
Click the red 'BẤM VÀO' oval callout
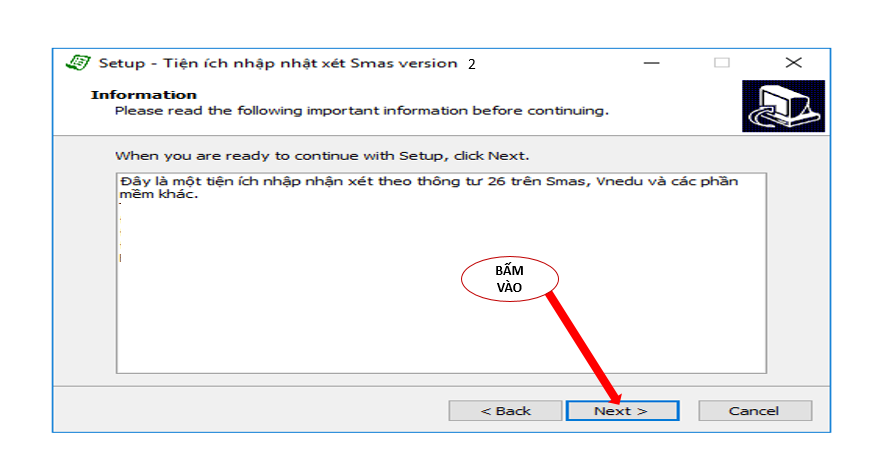pyautogui.click(x=509, y=279)
